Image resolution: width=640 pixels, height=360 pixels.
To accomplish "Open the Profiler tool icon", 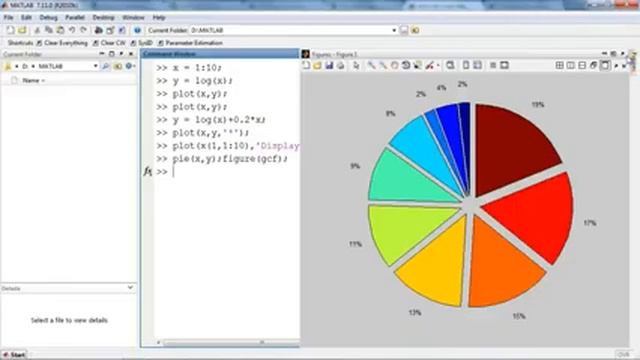I will (122, 30).
